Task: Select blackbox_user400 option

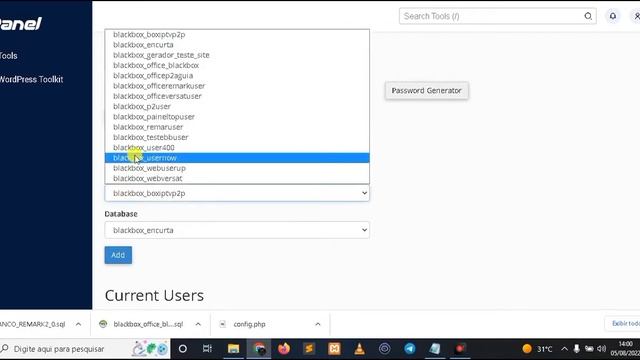Action: point(237,147)
